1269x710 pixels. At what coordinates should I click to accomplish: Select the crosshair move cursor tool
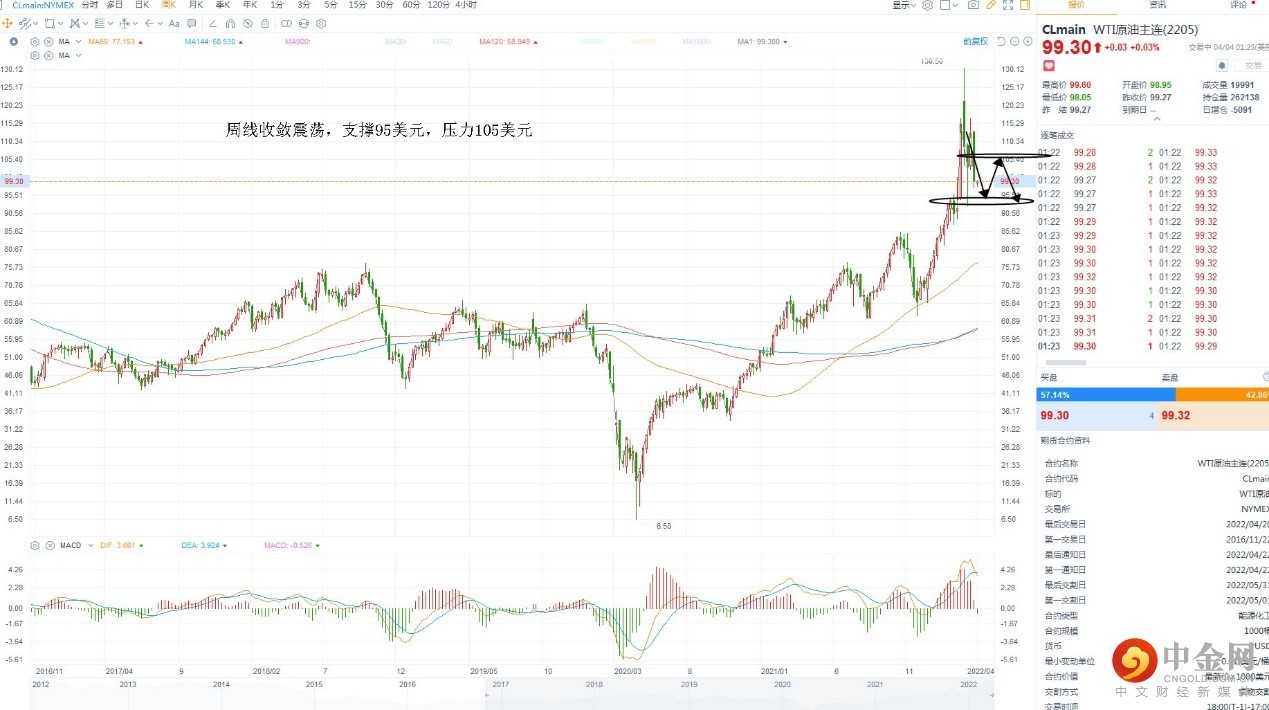[x=7, y=23]
